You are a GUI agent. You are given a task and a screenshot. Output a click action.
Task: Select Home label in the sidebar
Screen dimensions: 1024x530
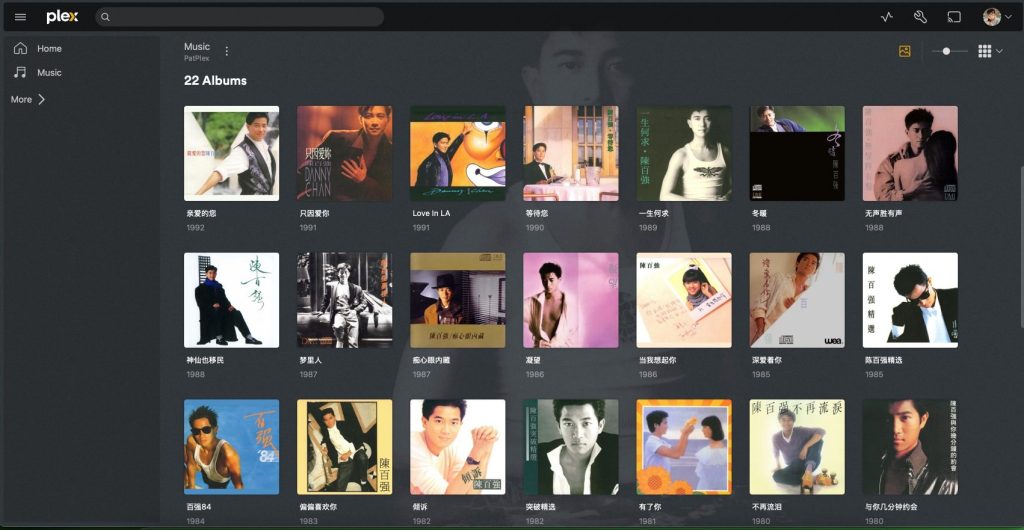pyautogui.click(x=49, y=49)
